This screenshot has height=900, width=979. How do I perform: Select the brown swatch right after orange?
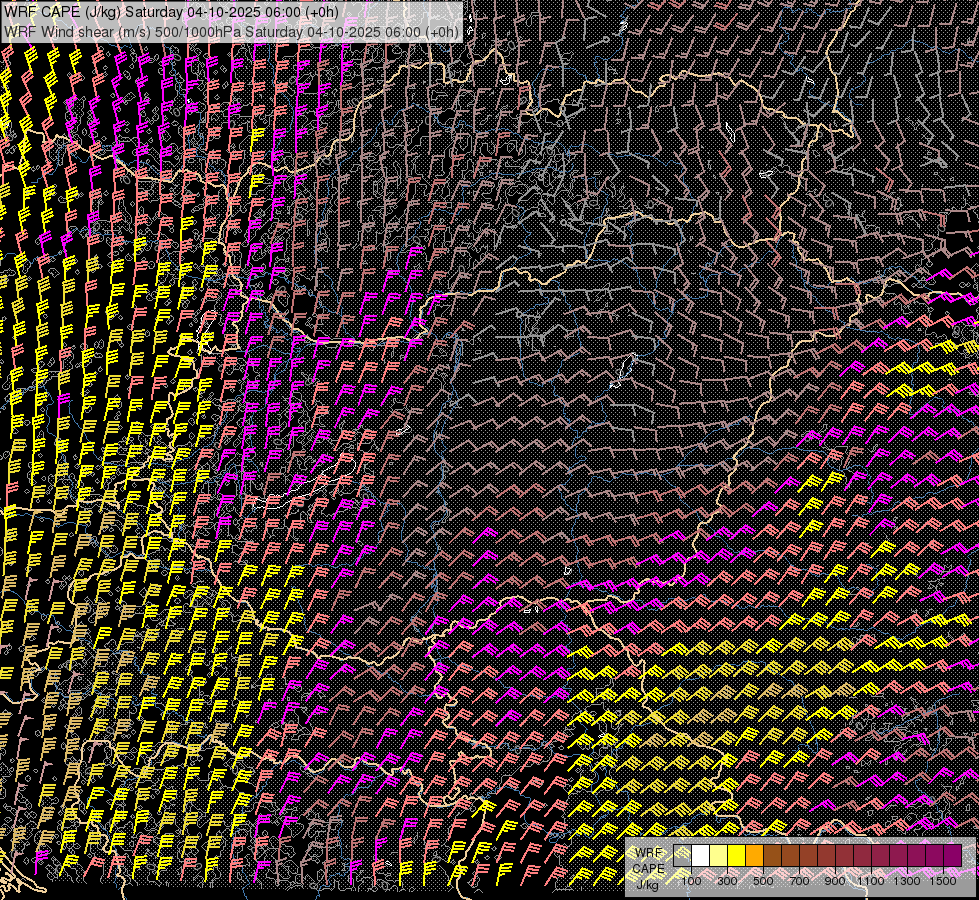click(773, 855)
